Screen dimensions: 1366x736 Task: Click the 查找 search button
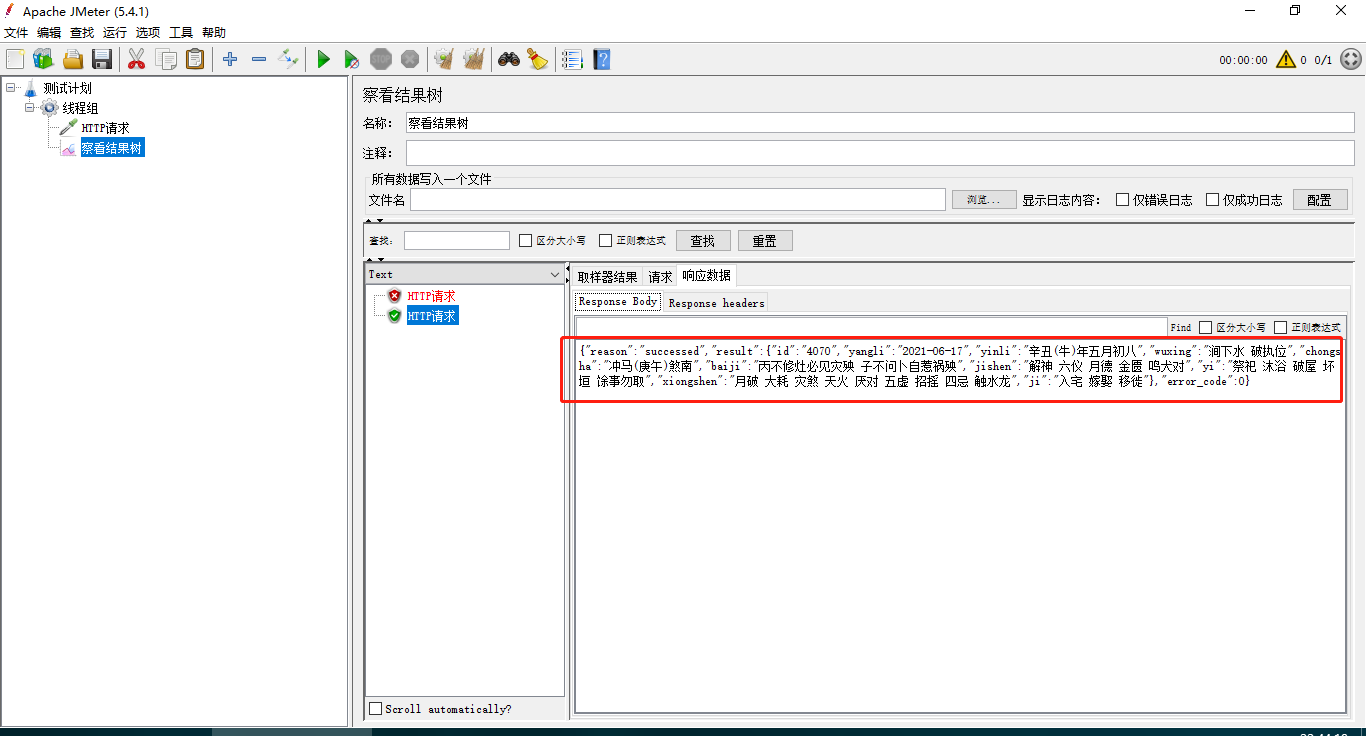tap(703, 240)
